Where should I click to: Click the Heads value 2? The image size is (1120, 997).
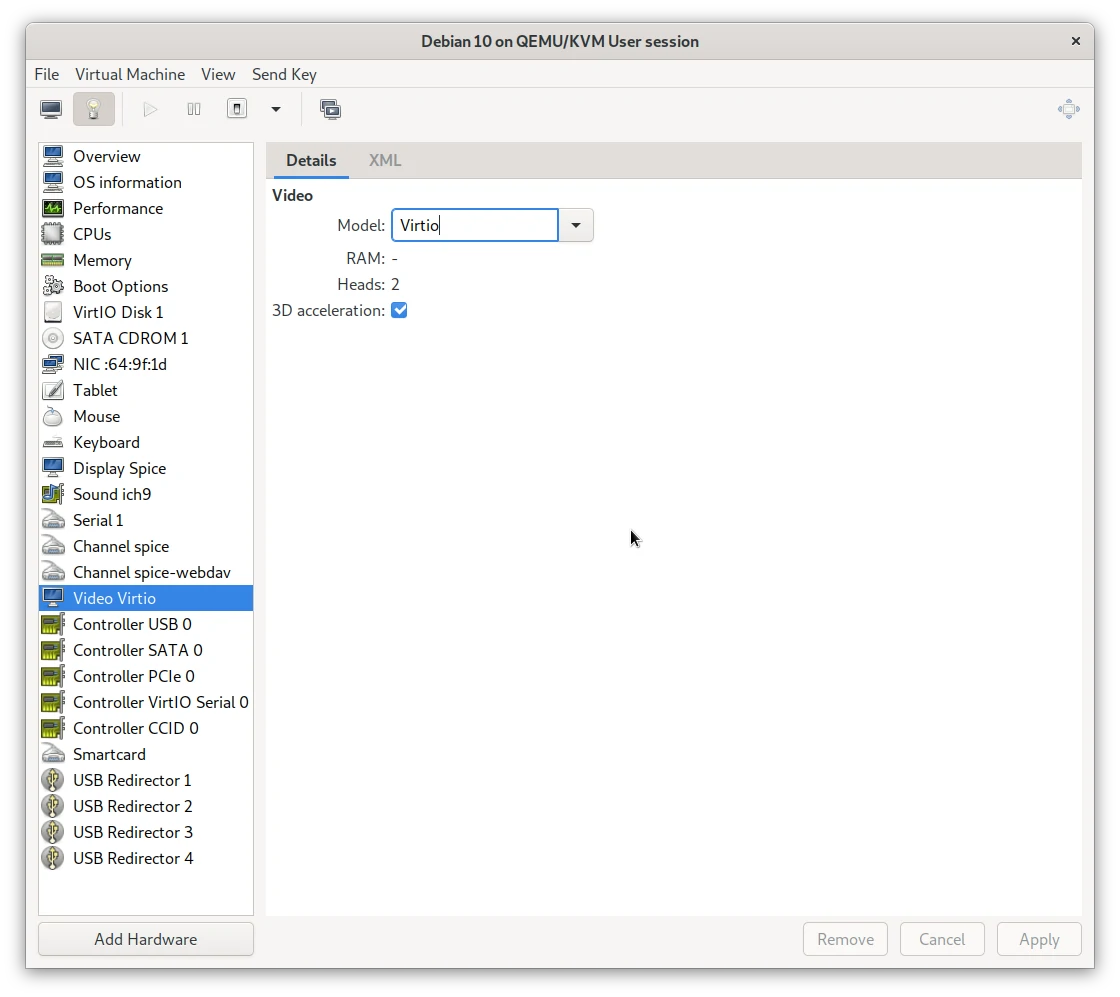click(x=395, y=284)
